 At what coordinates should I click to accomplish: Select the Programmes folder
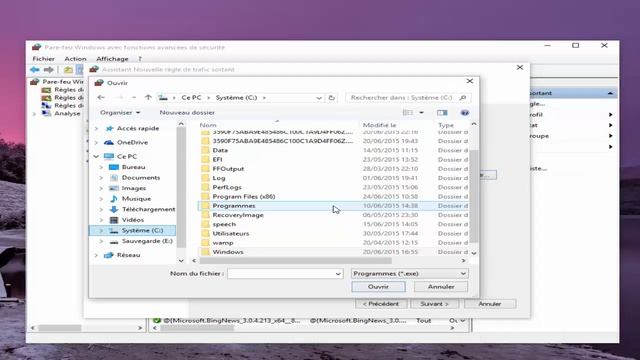tap(234, 206)
